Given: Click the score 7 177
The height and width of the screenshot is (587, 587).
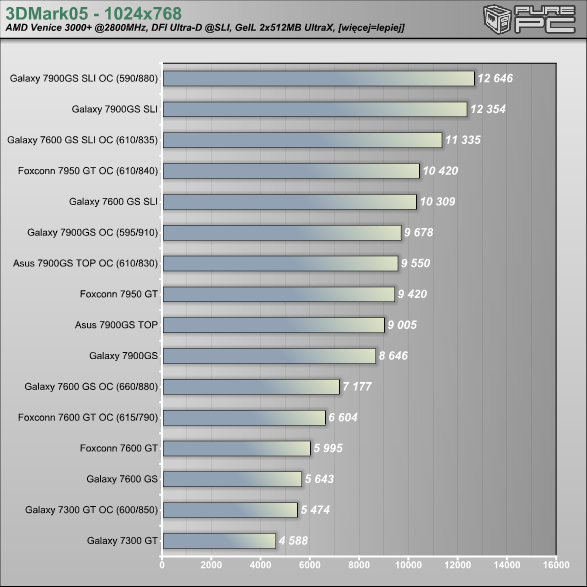Looking at the screenshot, I should (x=357, y=386).
